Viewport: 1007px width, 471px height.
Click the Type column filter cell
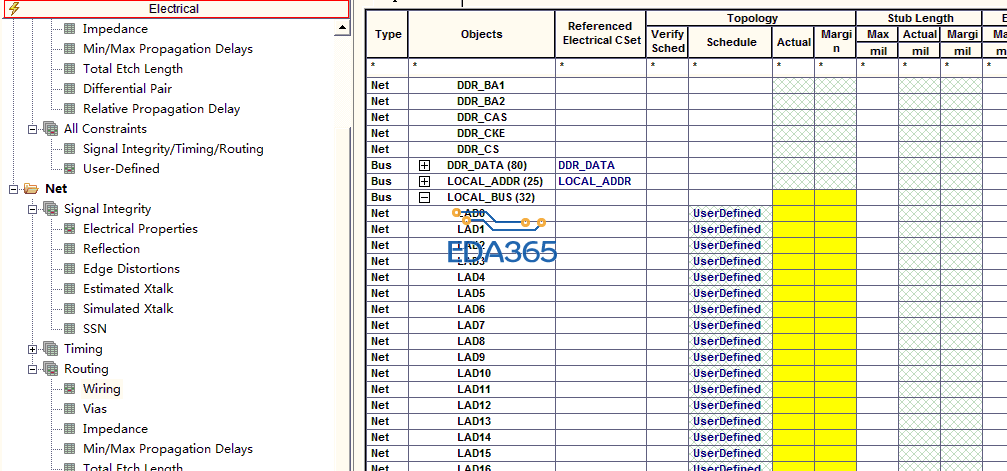point(387,66)
